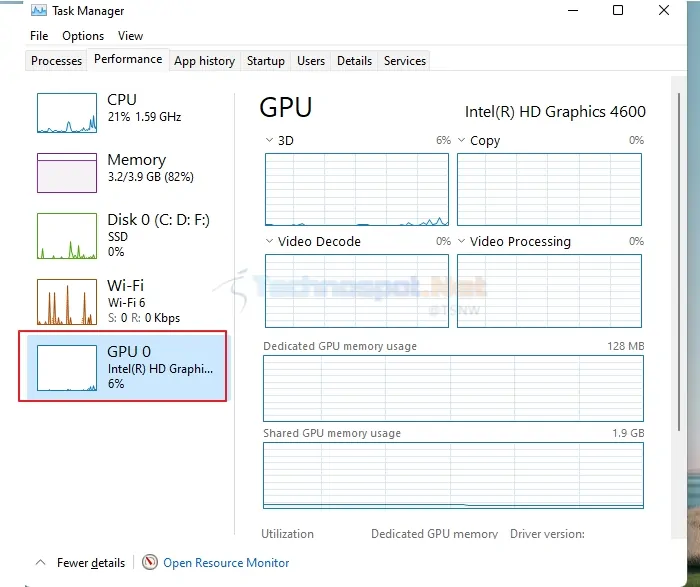Open the Users tab
The height and width of the screenshot is (587, 700).
311,61
